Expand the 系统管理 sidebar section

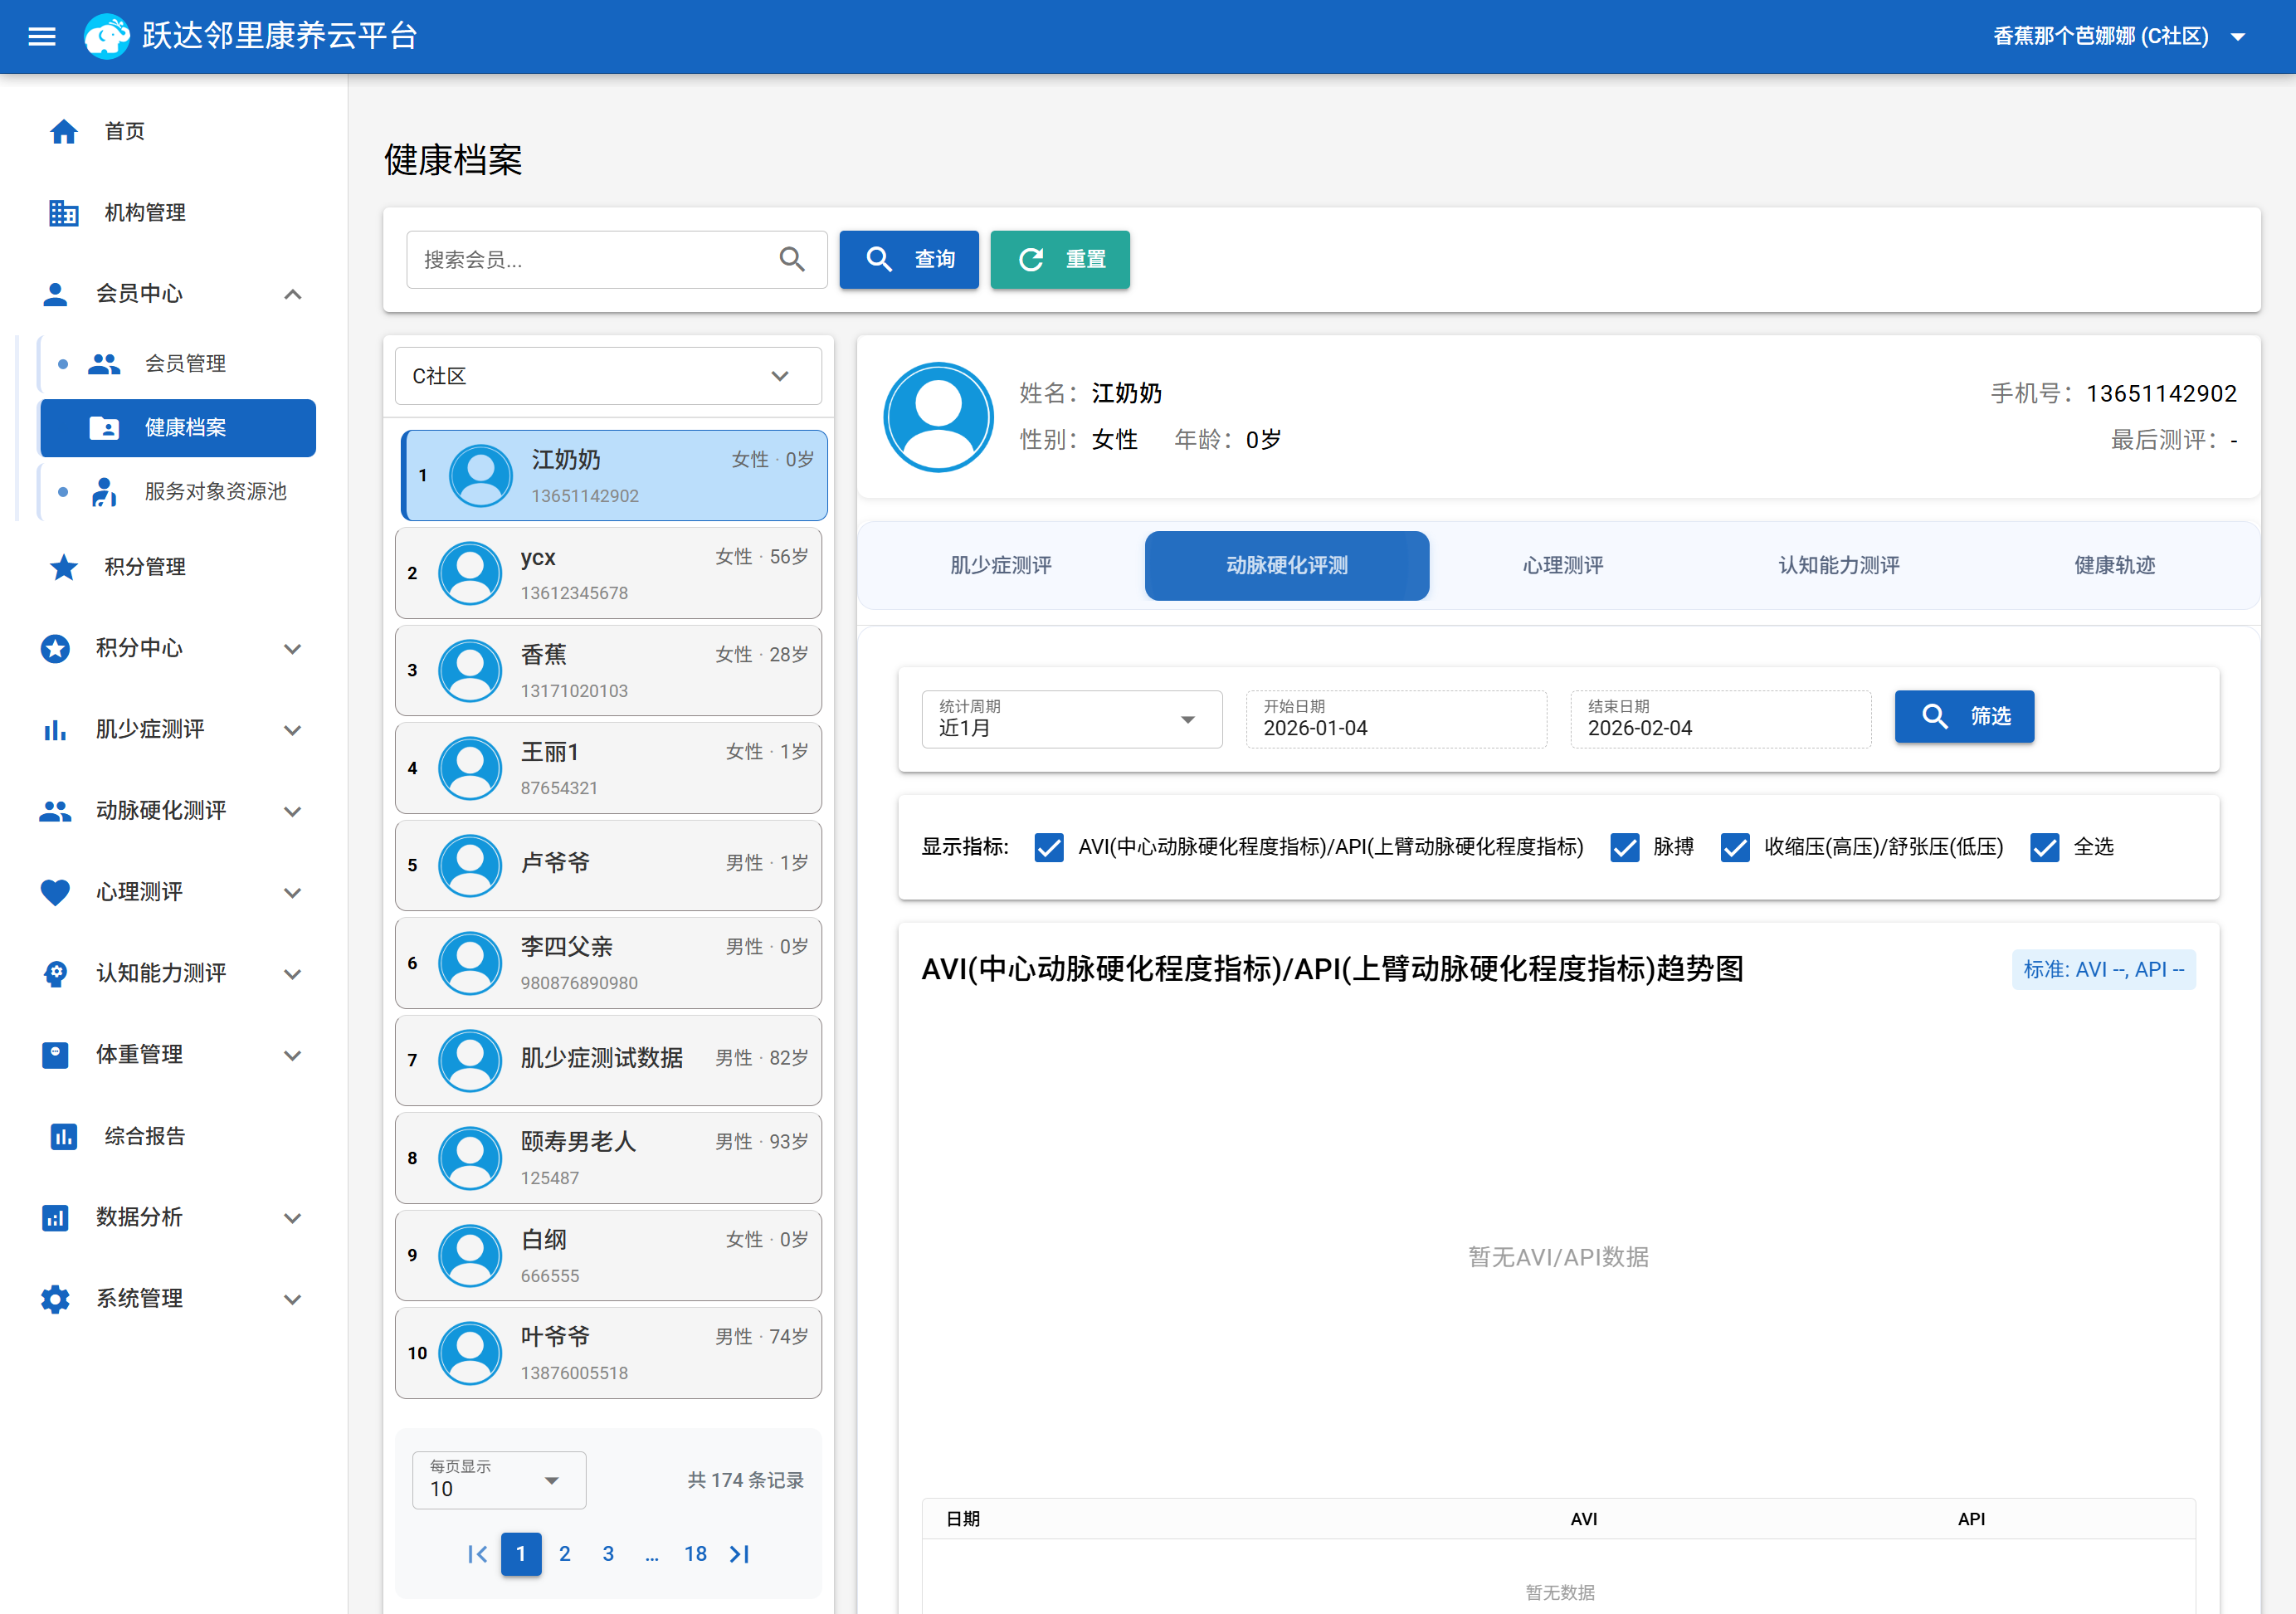[x=292, y=1300]
